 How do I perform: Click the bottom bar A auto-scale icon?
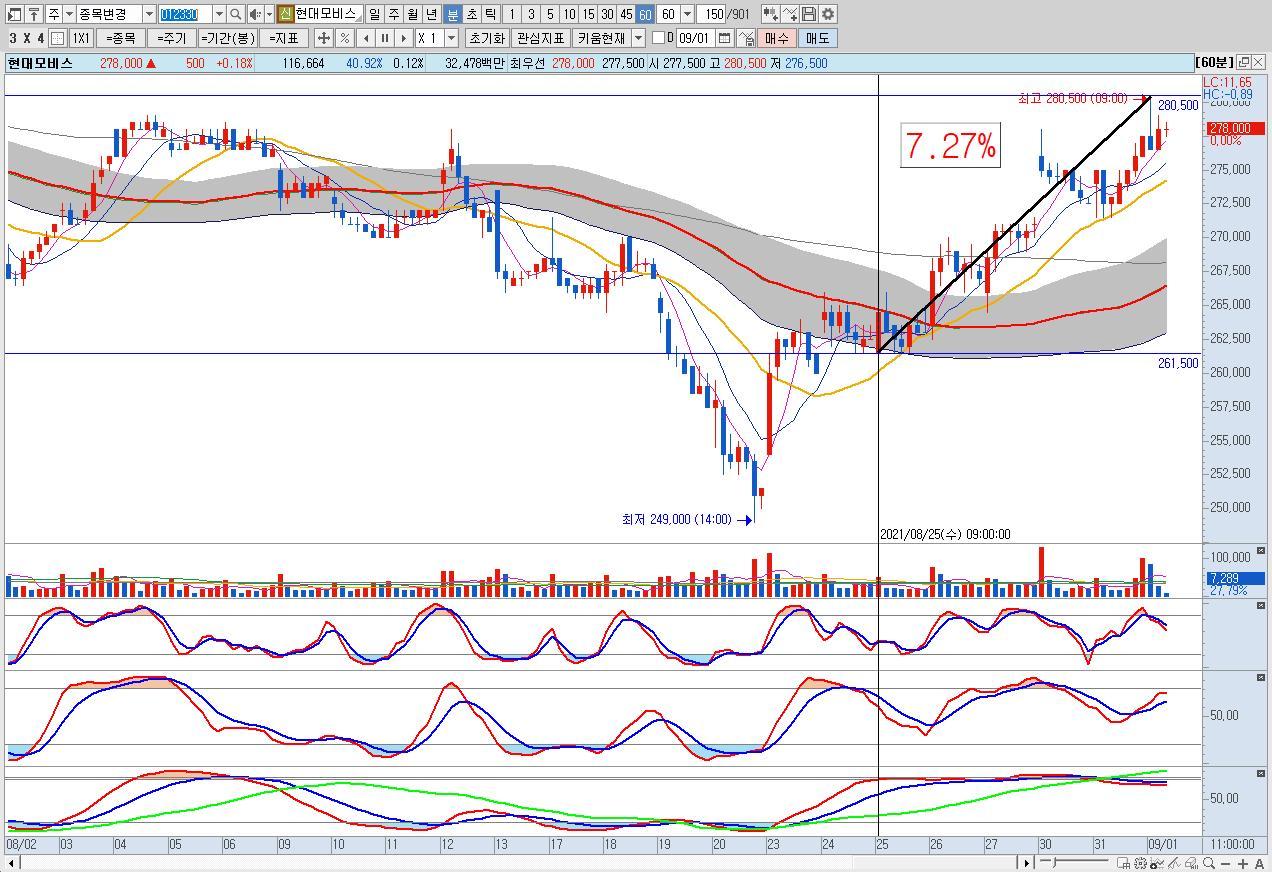click(x=1259, y=864)
